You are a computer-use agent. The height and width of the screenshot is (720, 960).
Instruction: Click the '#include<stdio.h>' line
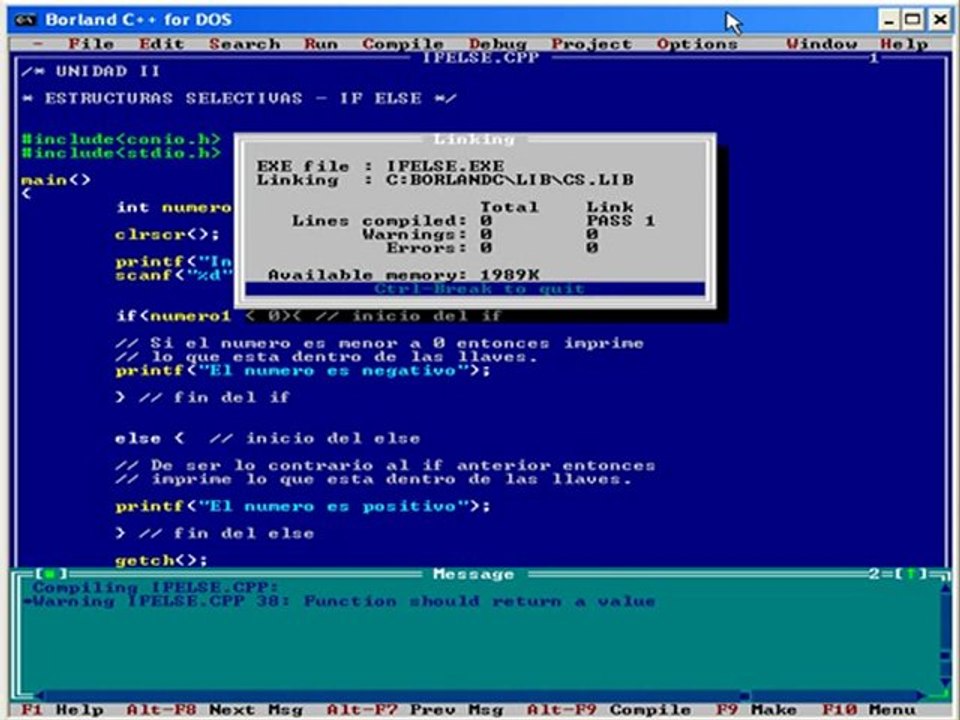[121, 152]
